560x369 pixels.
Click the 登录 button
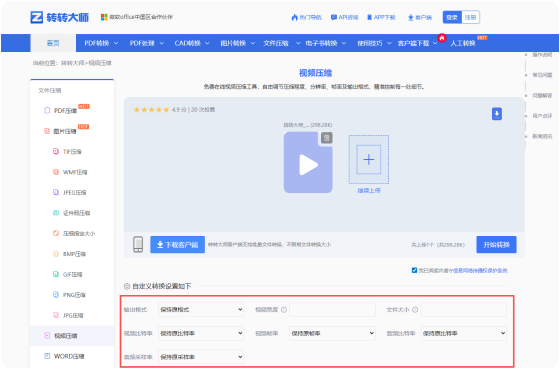coord(452,17)
